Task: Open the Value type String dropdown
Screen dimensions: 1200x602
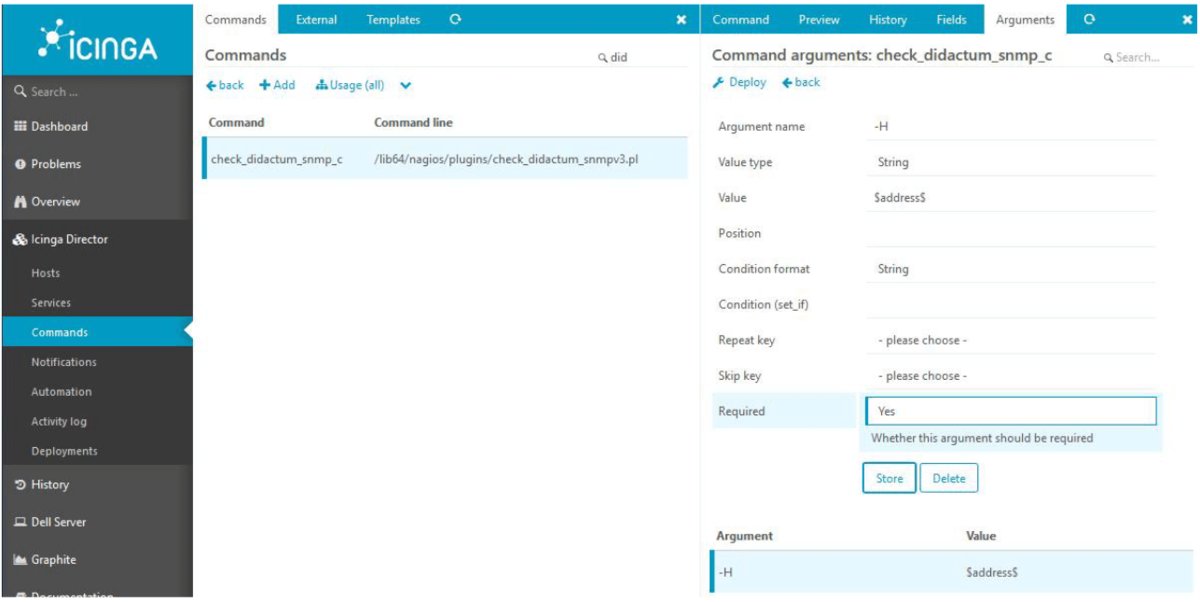Action: 1010,162
